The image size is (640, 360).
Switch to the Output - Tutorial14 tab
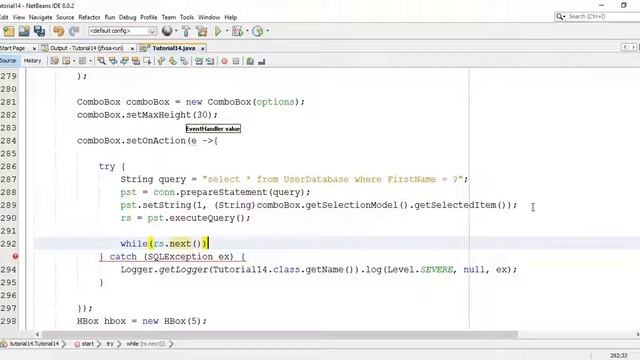tap(86, 48)
